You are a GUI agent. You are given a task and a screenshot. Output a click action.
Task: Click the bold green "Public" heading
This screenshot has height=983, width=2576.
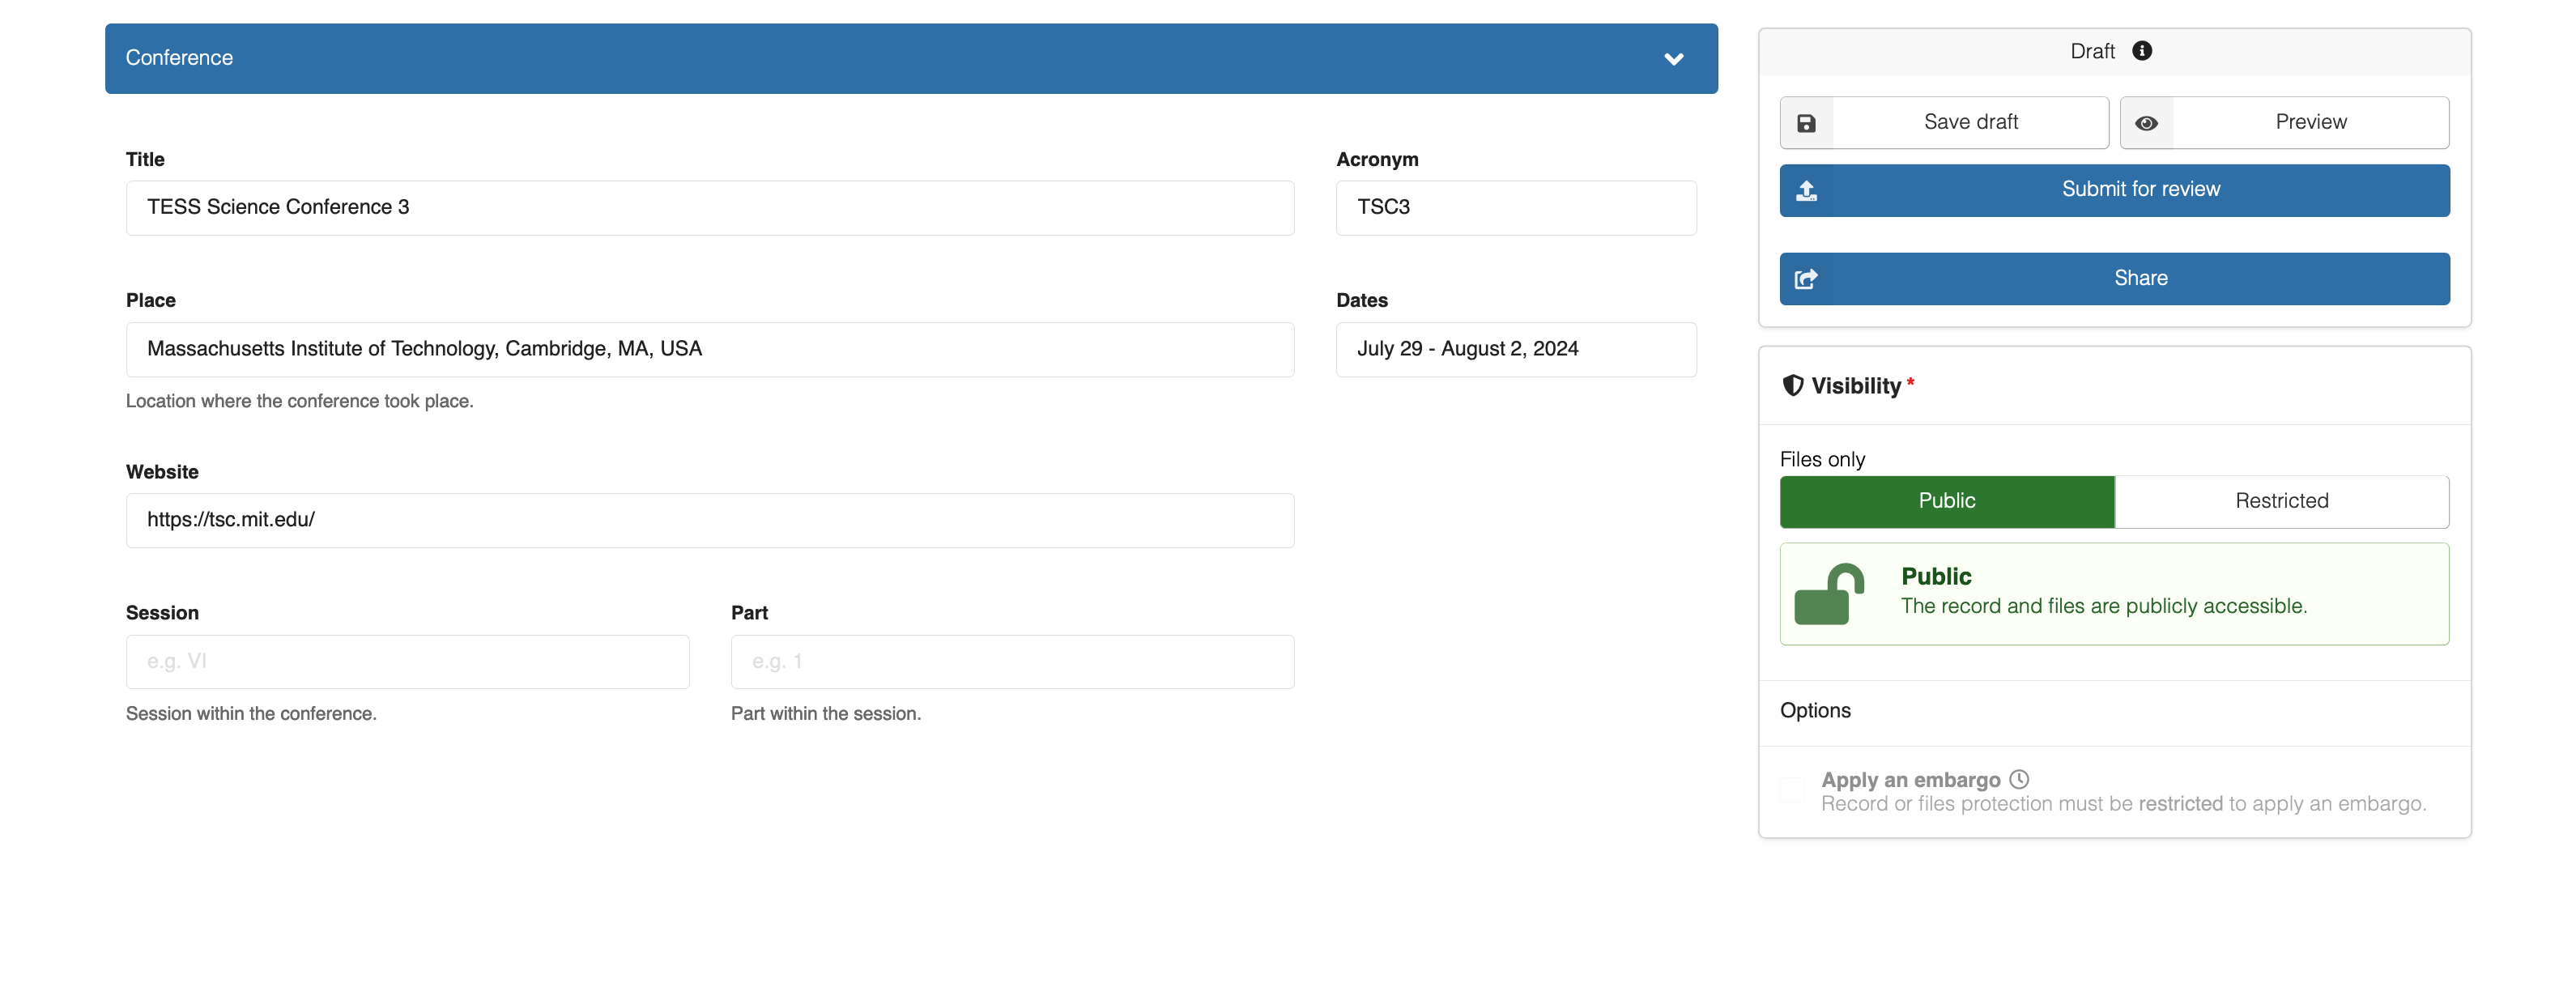[1936, 576]
